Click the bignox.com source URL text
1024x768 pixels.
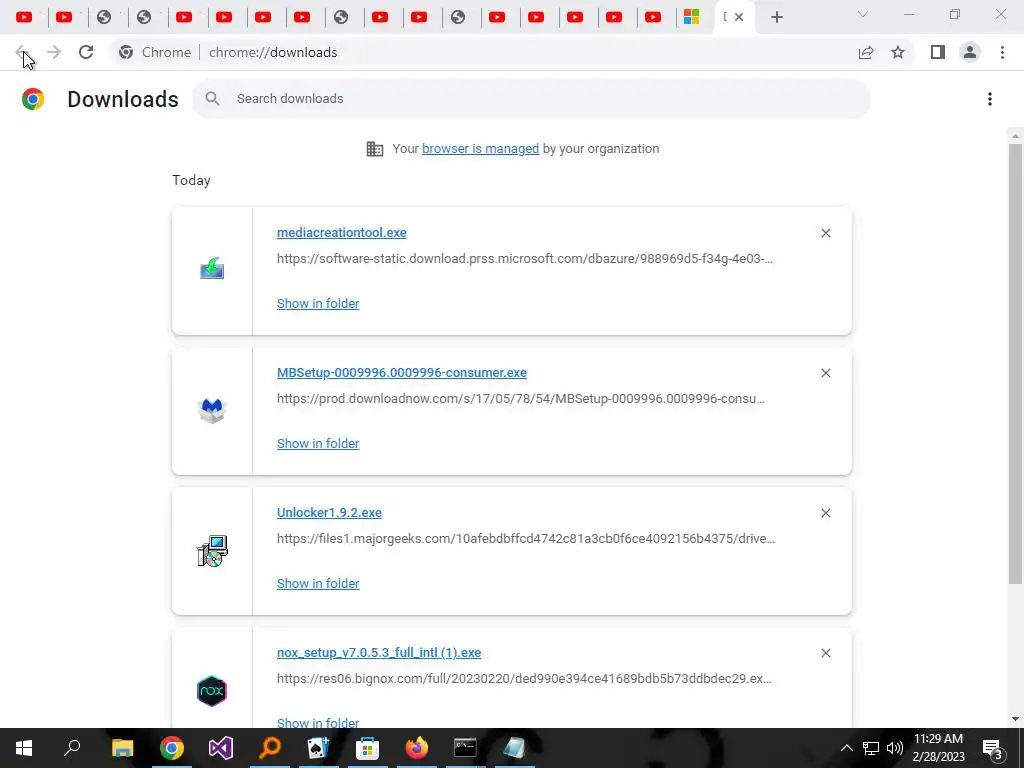click(524, 679)
